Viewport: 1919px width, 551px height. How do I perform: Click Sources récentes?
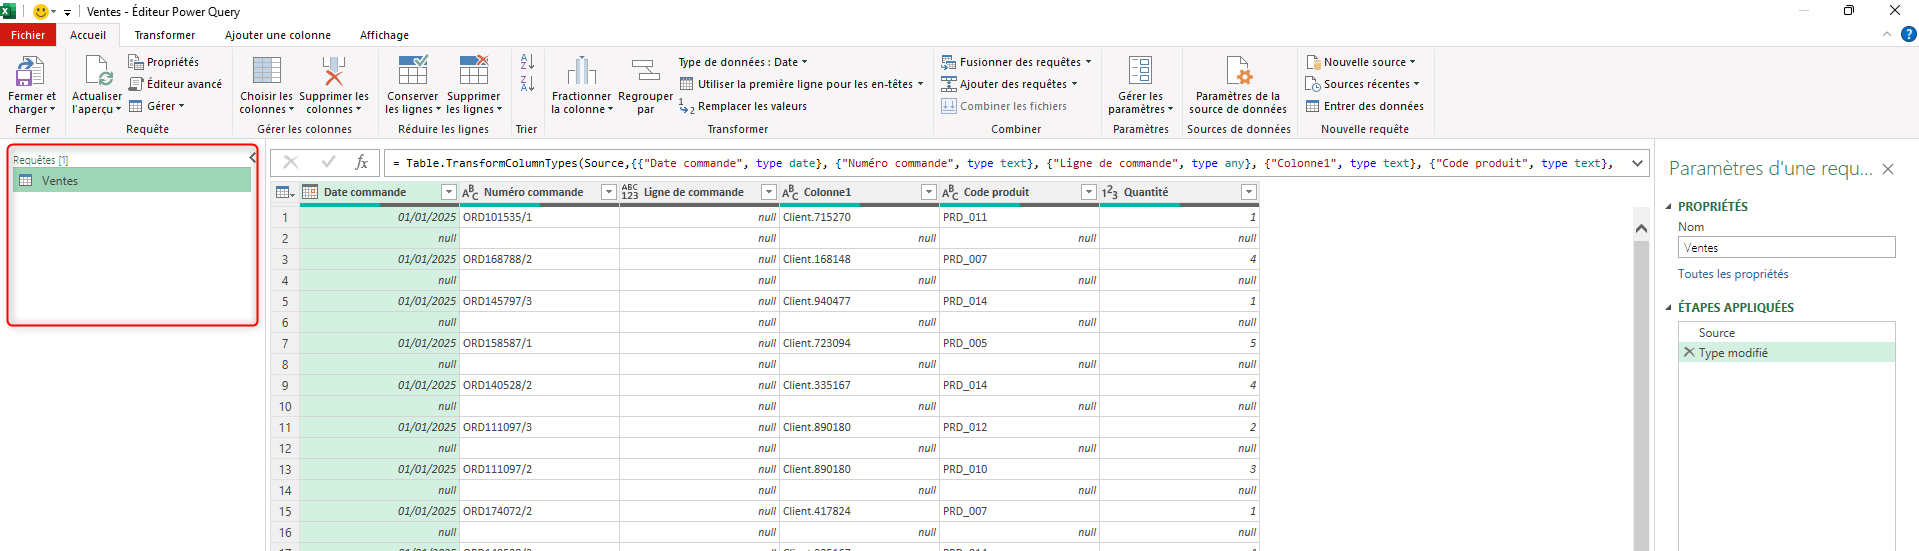tap(1362, 84)
